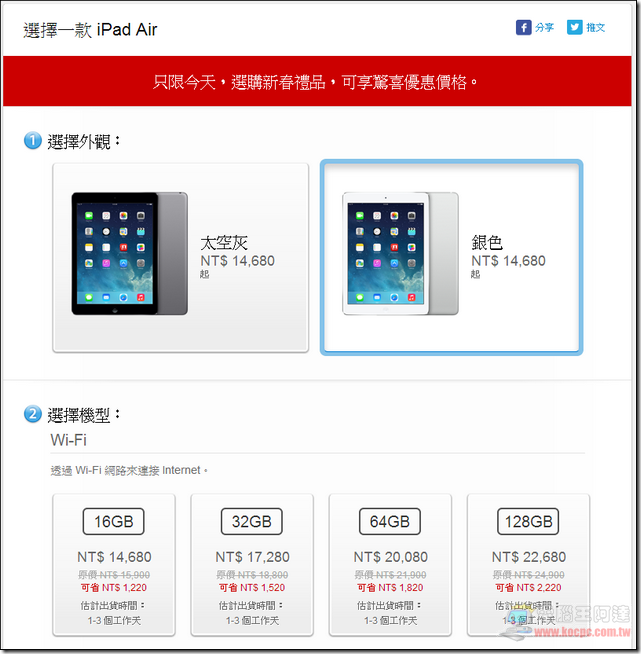This screenshot has height=654, width=641.
Task: Click the NT$ 22,680 price on 128GB card
Action: point(529,557)
